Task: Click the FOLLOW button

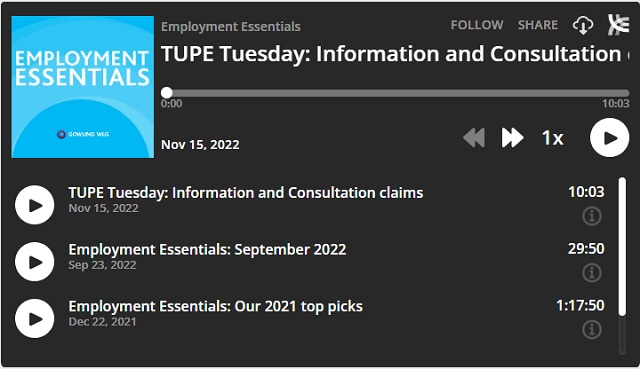Action: (477, 25)
